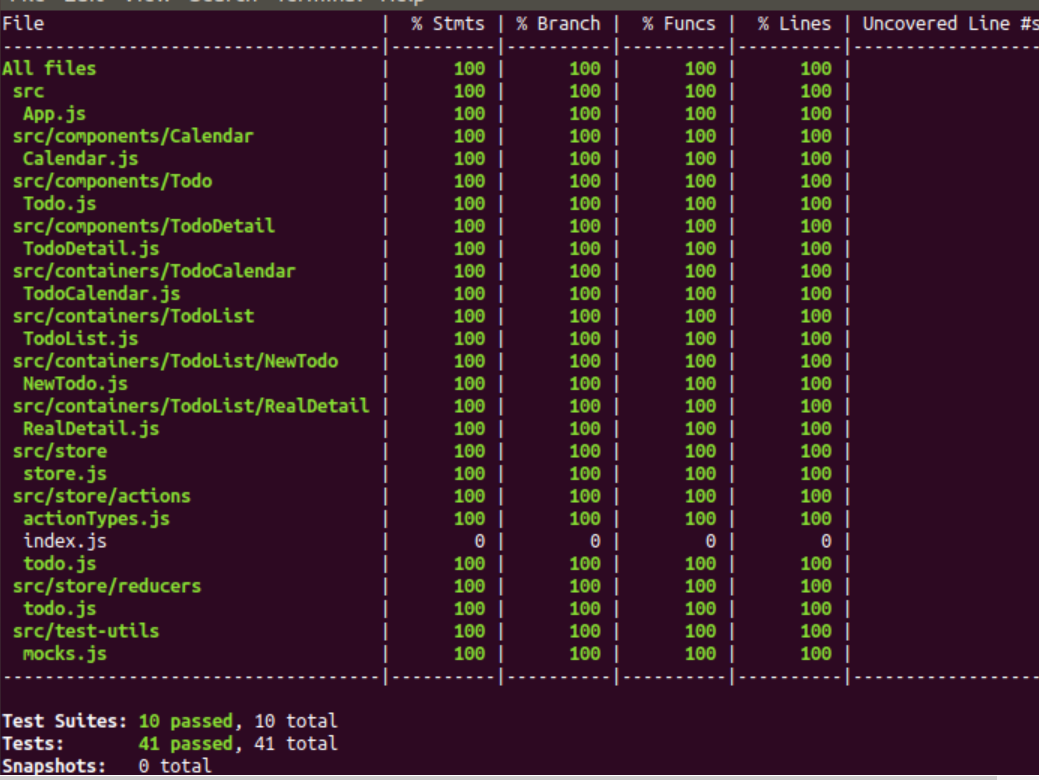Image resolution: width=1039 pixels, height=780 pixels.
Task: Select the store.js file name
Action: coord(65,474)
